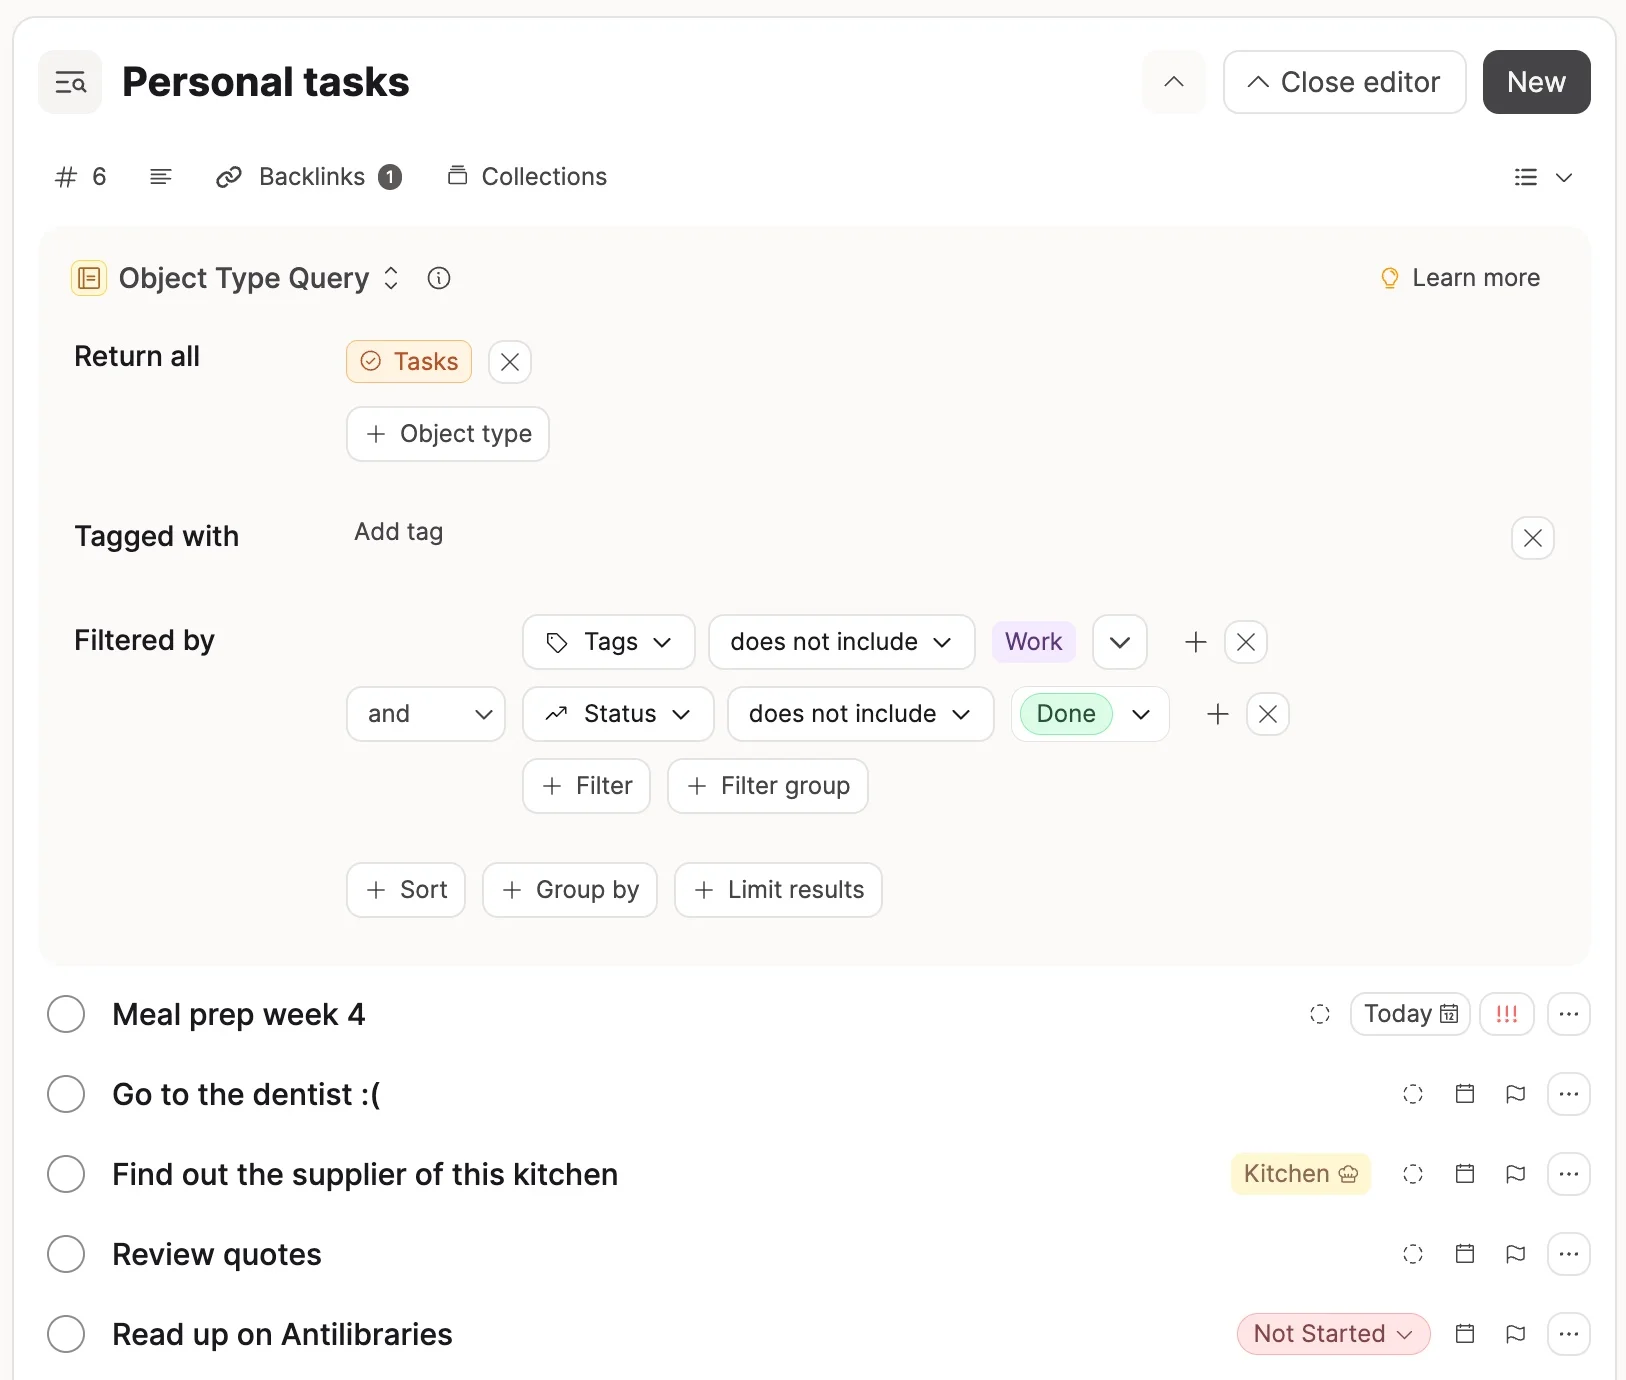Image resolution: width=1626 pixels, height=1380 pixels.
Task: Click the flag icon on Review quotes row
Action: [1515, 1254]
